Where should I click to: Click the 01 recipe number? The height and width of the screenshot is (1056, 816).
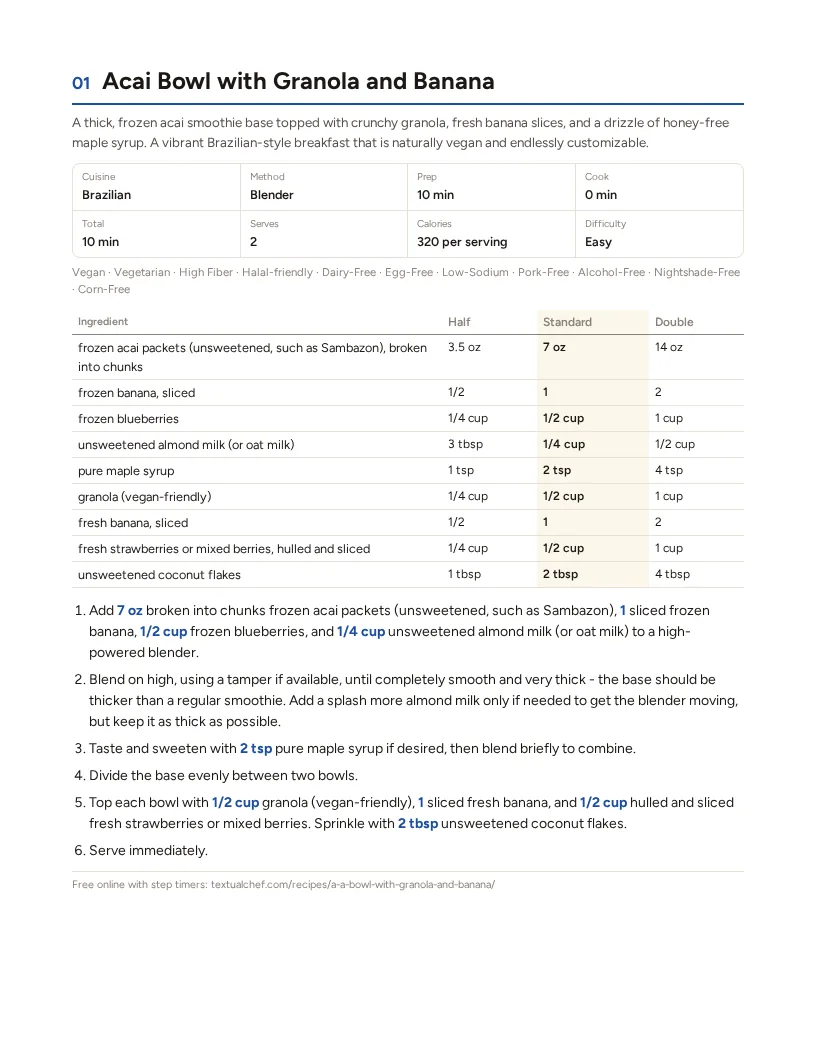pyautogui.click(x=81, y=83)
